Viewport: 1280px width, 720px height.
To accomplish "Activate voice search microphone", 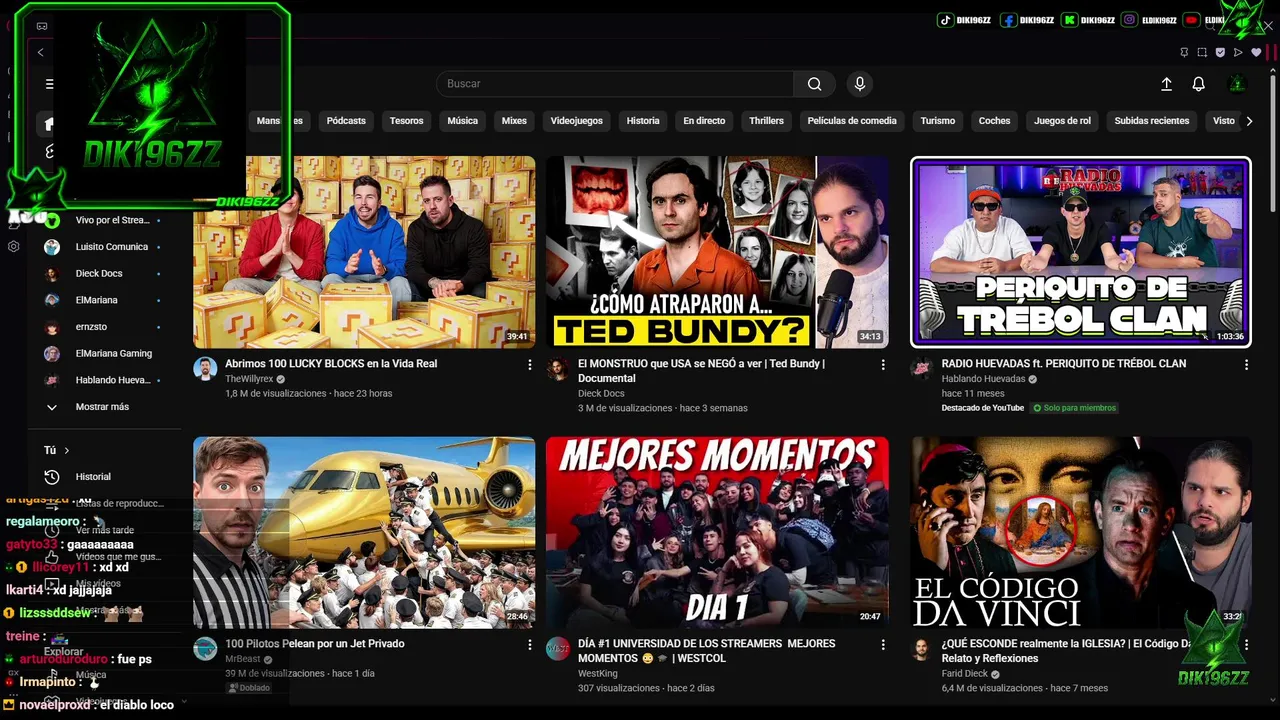I will (x=859, y=84).
